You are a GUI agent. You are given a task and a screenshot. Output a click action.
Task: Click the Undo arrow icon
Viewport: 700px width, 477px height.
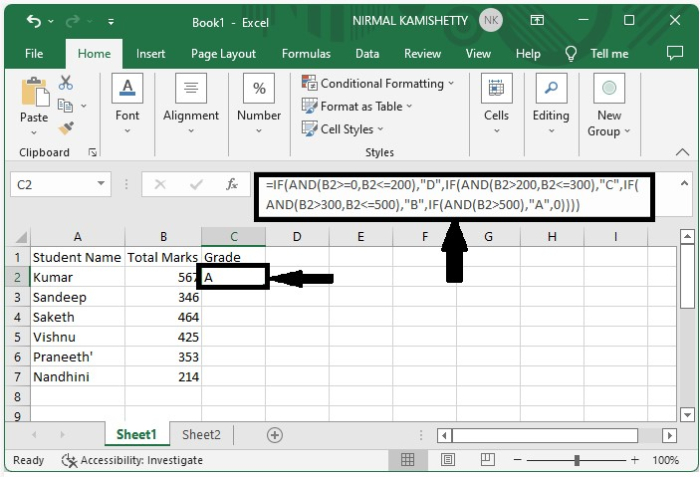[x=34, y=21]
